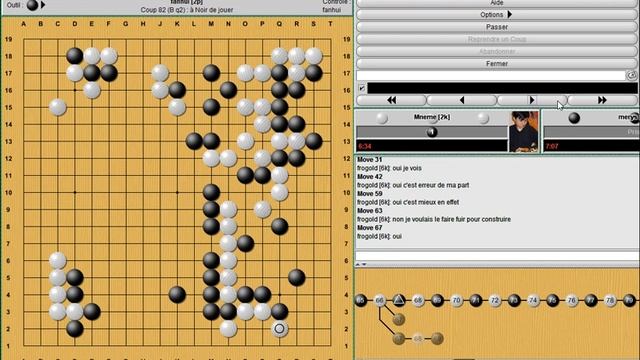Jump to Move 63 in chat log
640x360 pixels.
[x=369, y=211]
